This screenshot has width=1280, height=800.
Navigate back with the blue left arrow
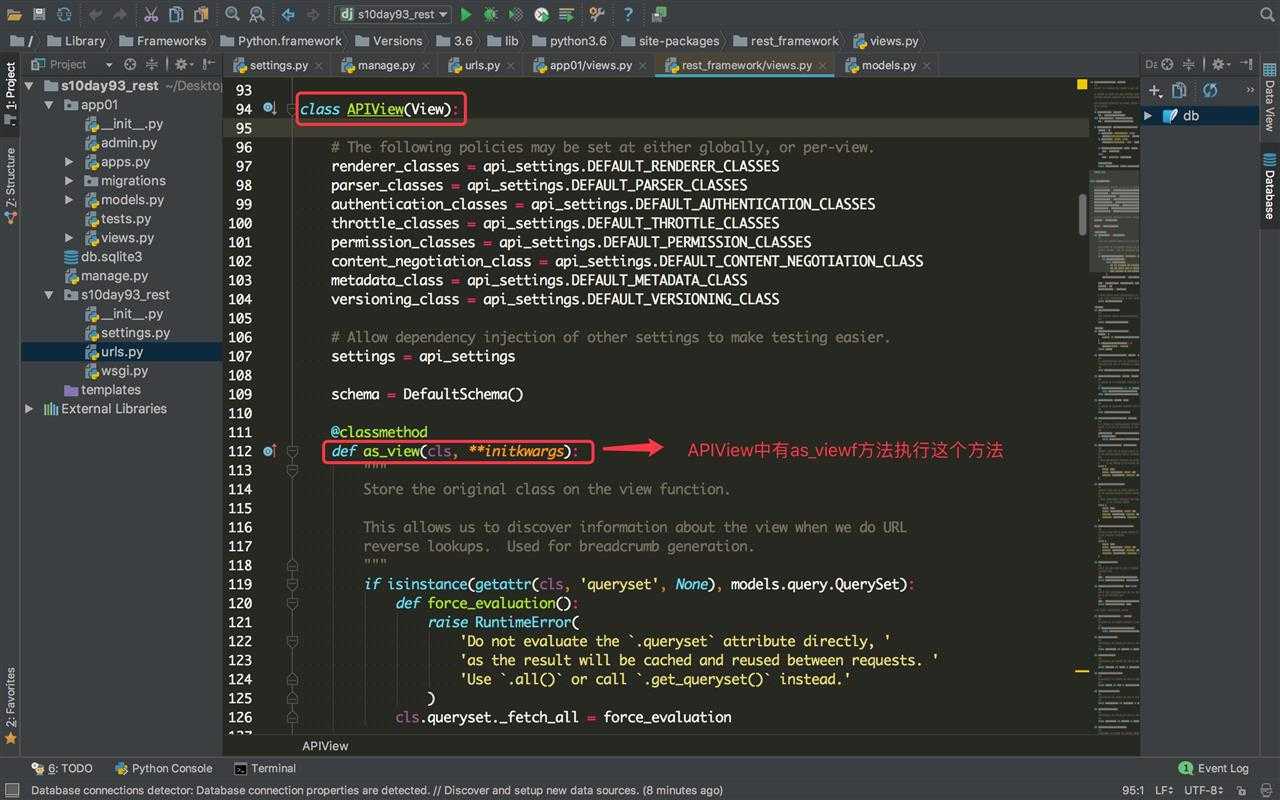288,14
